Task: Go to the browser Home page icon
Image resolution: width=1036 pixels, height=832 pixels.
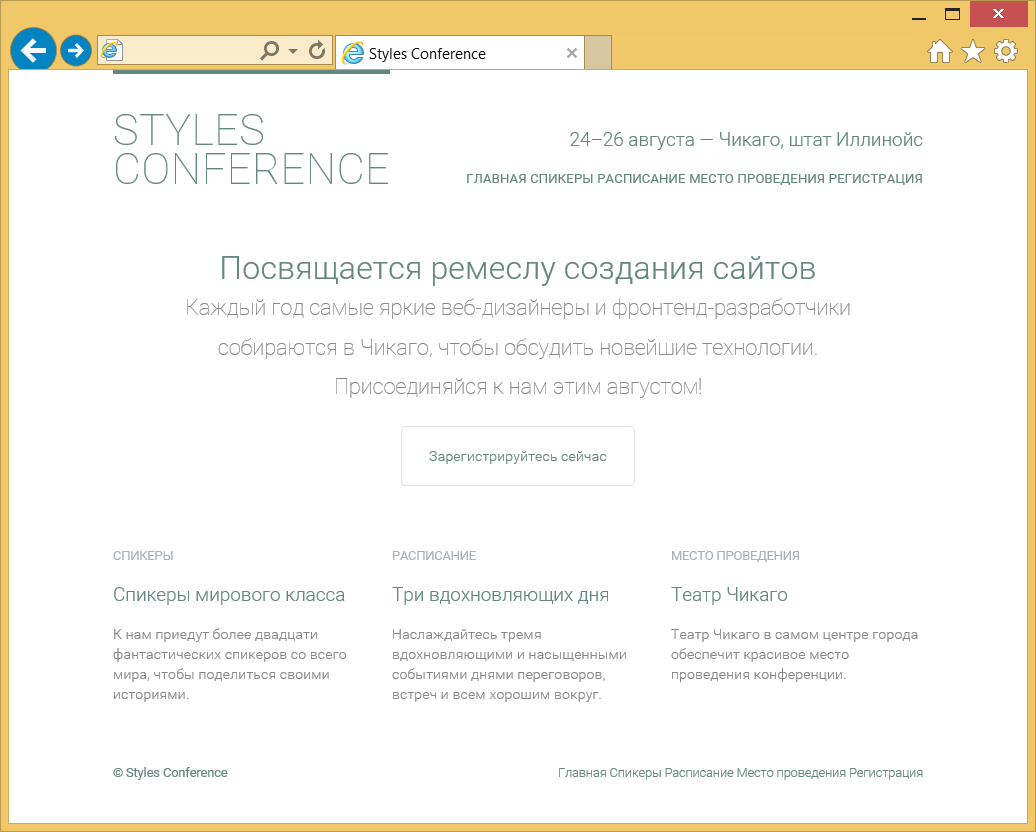Action: 940,52
